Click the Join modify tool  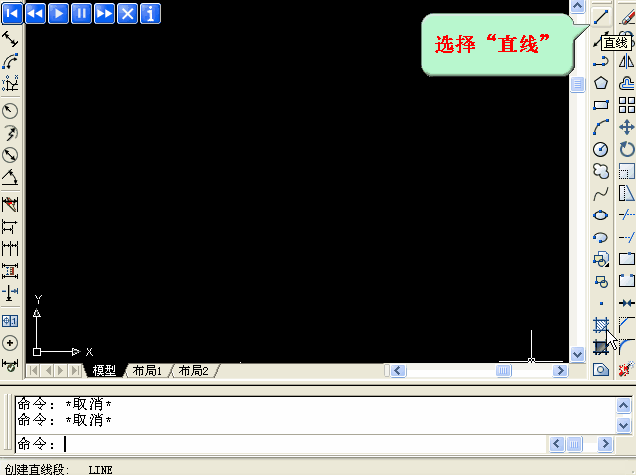(627, 303)
